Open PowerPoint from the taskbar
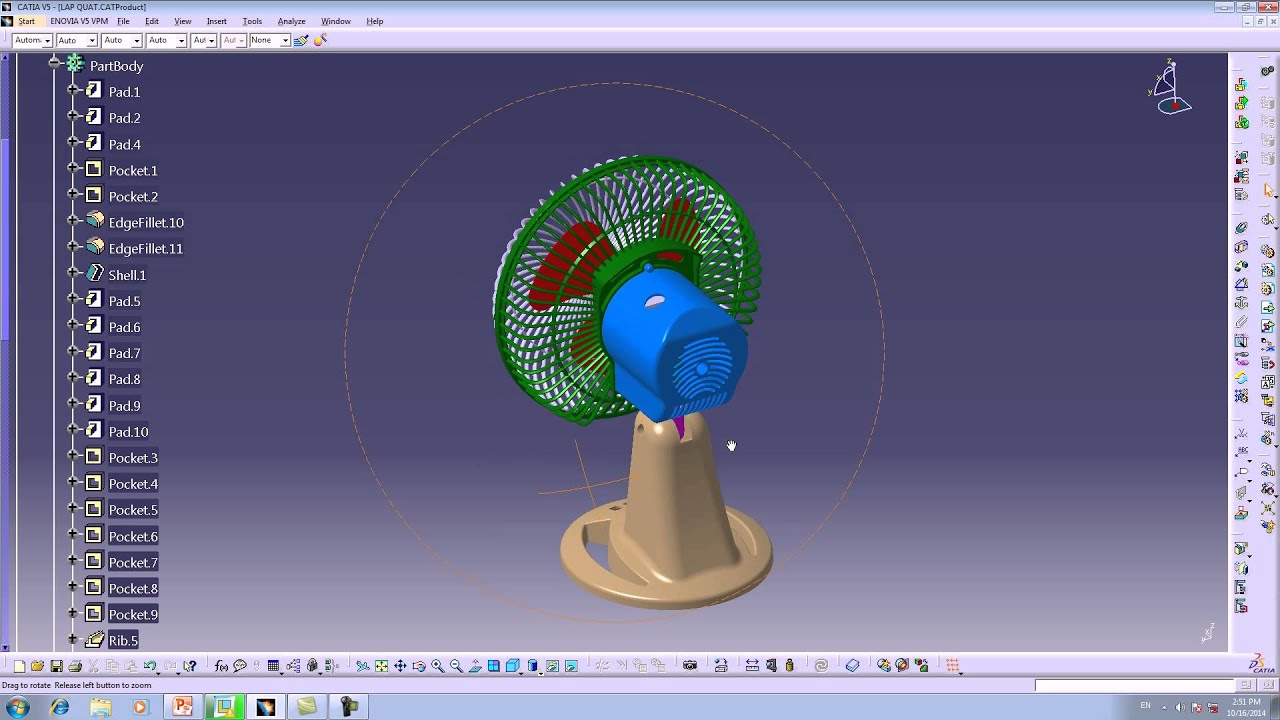The image size is (1280, 720). coord(183,707)
